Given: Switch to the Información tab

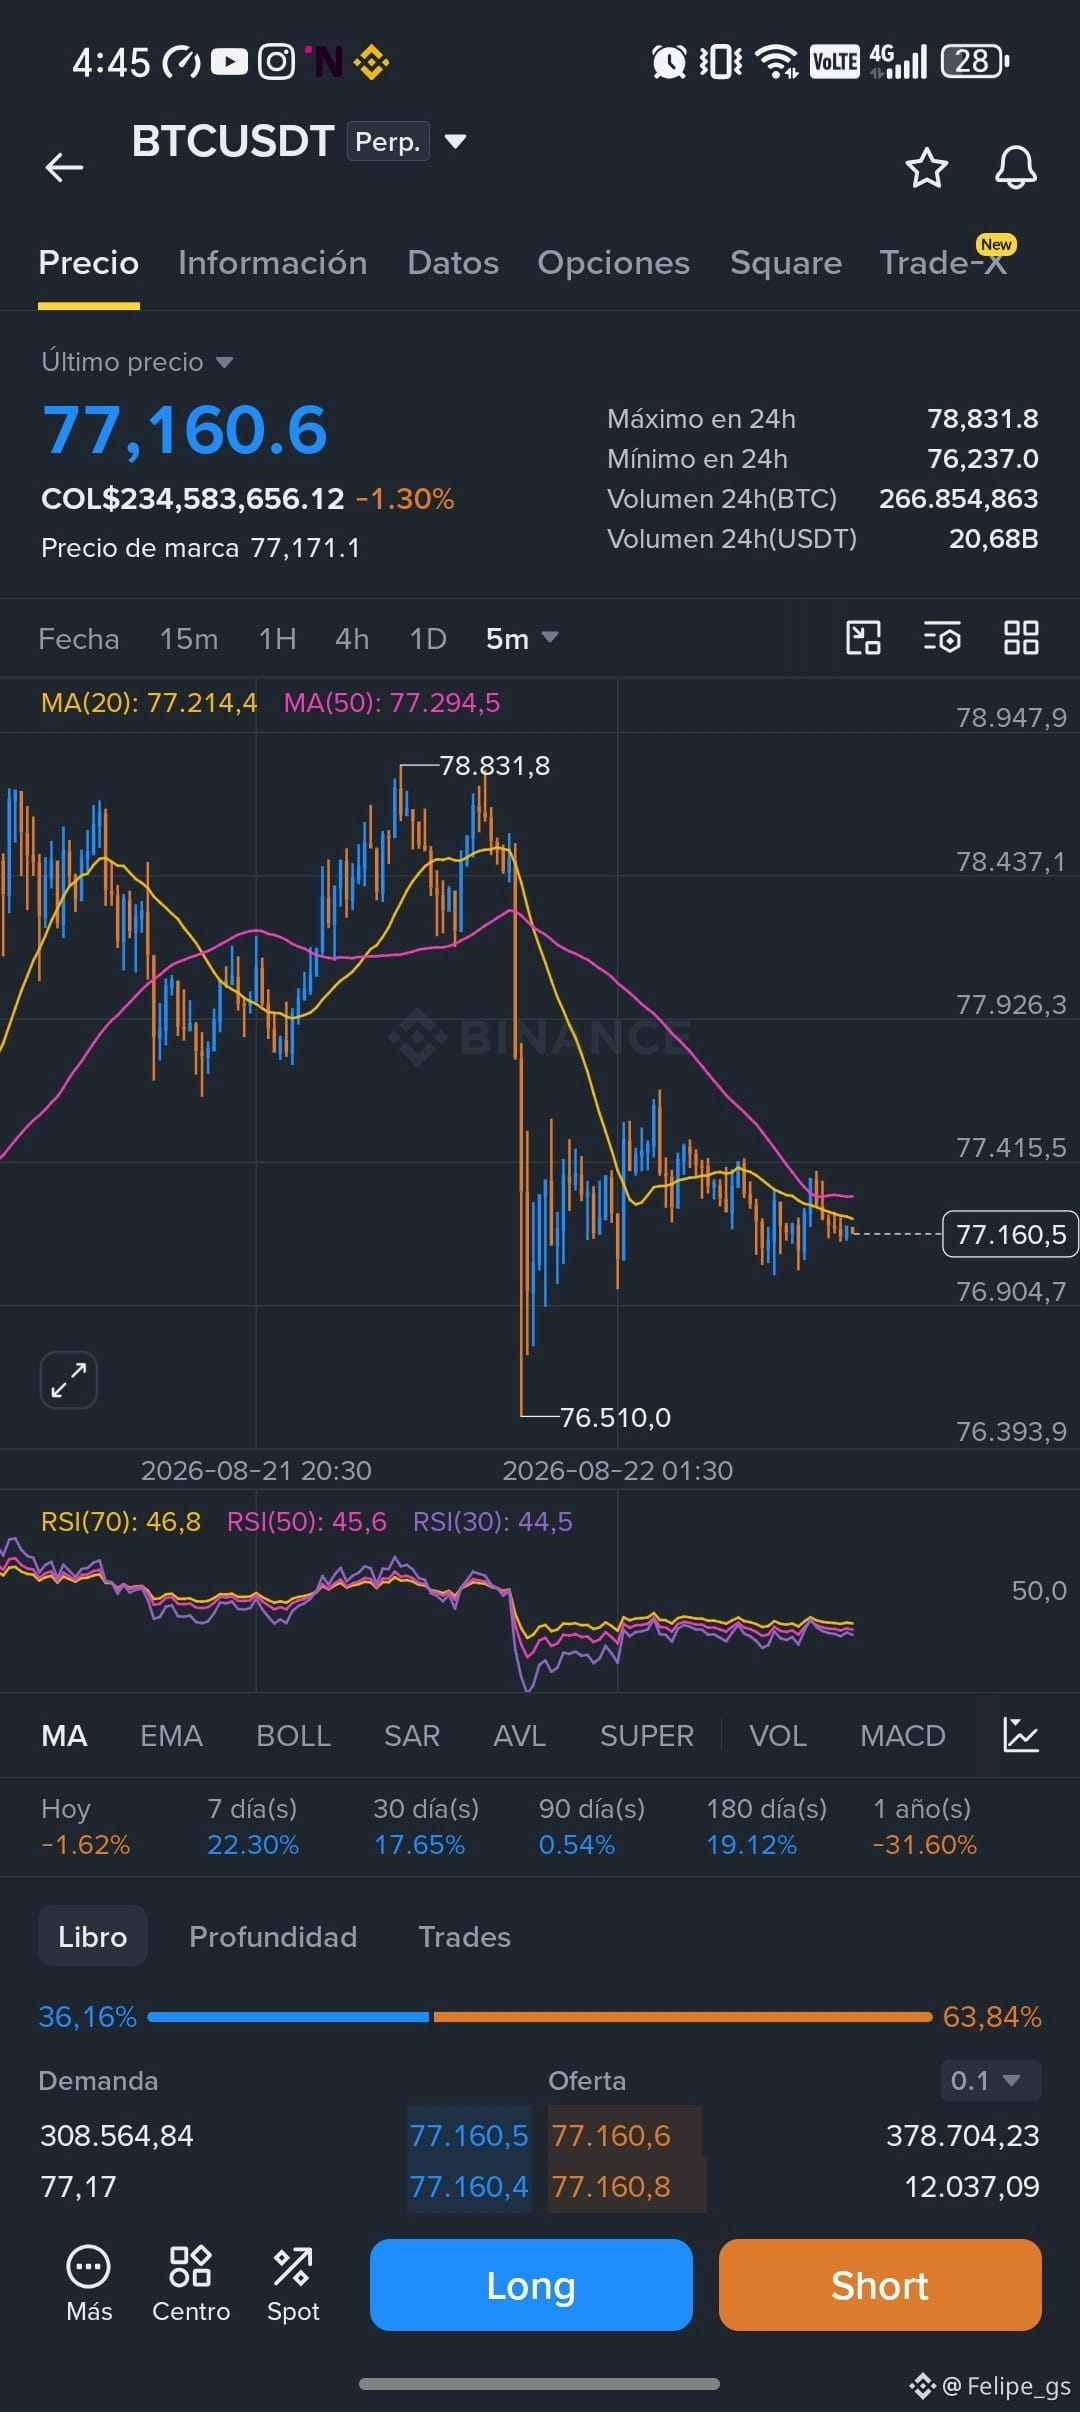Looking at the screenshot, I should pos(273,263).
